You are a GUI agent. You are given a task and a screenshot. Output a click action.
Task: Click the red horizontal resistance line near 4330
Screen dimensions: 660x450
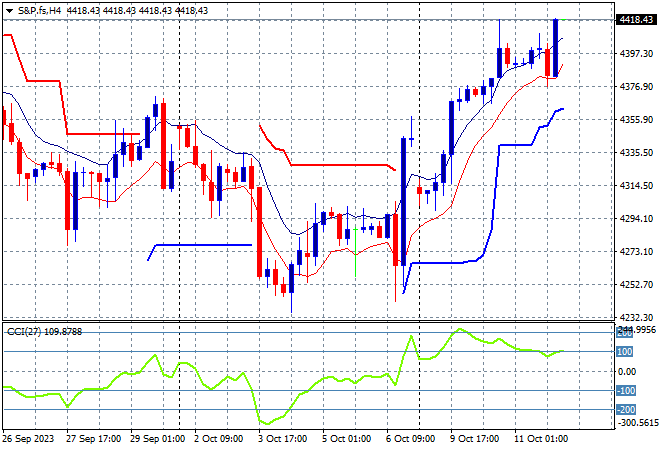[103, 134]
